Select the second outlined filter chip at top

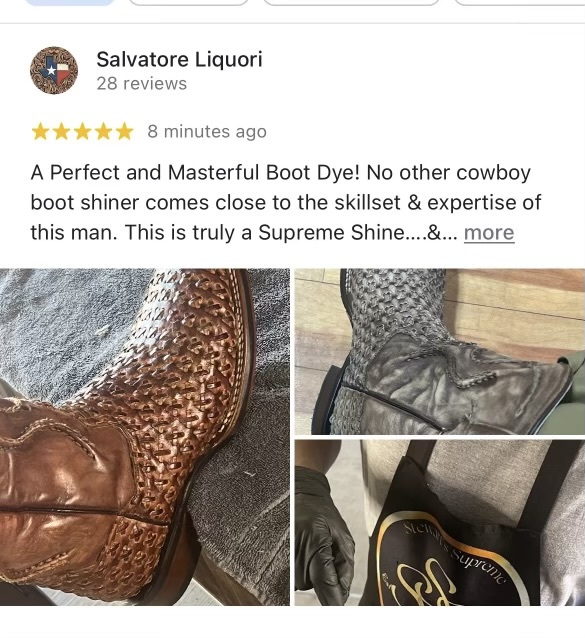tap(188, 2)
